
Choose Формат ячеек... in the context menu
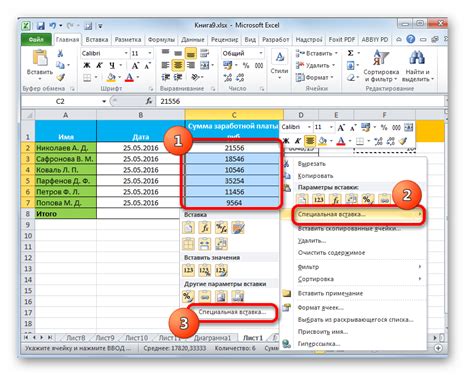[320, 307]
